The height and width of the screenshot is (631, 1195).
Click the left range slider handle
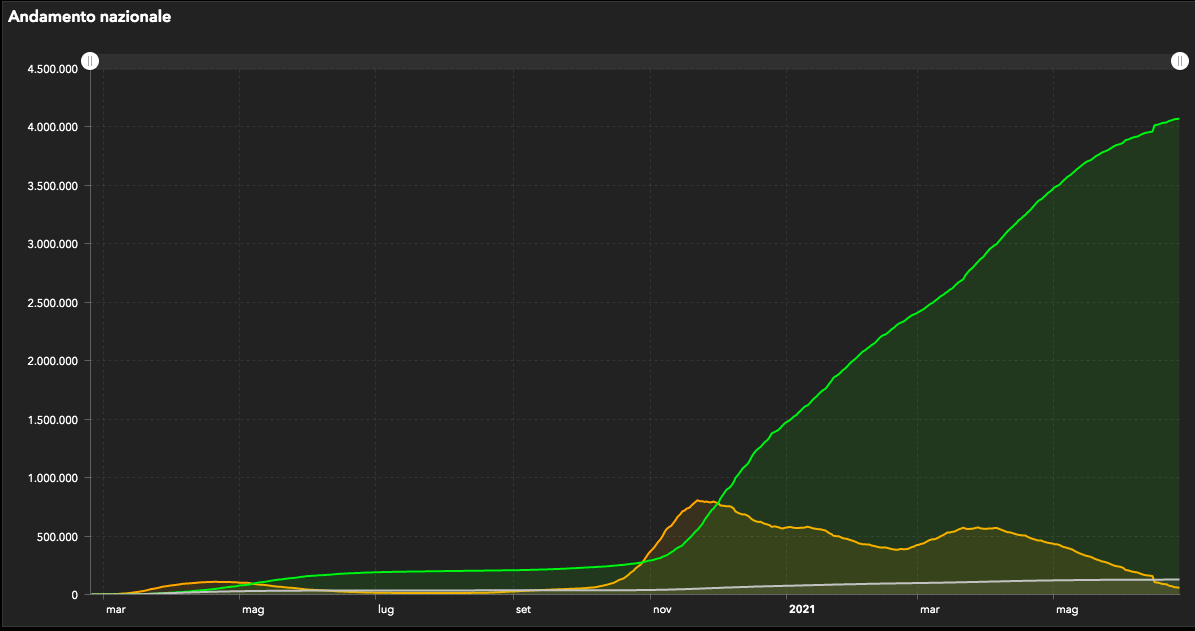[x=90, y=62]
